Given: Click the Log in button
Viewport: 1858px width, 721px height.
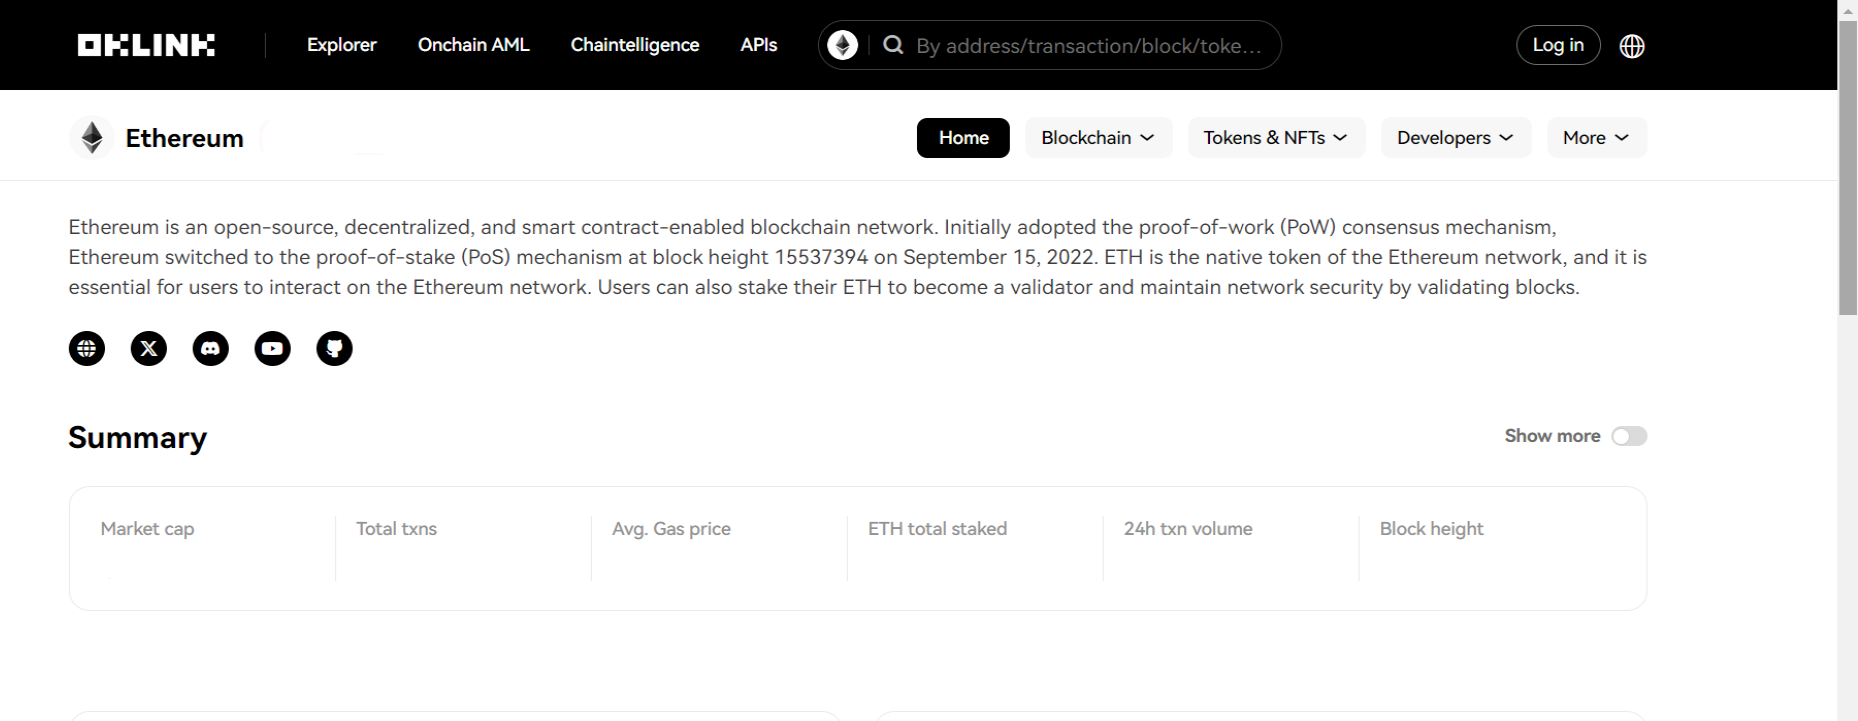Looking at the screenshot, I should click(x=1558, y=45).
